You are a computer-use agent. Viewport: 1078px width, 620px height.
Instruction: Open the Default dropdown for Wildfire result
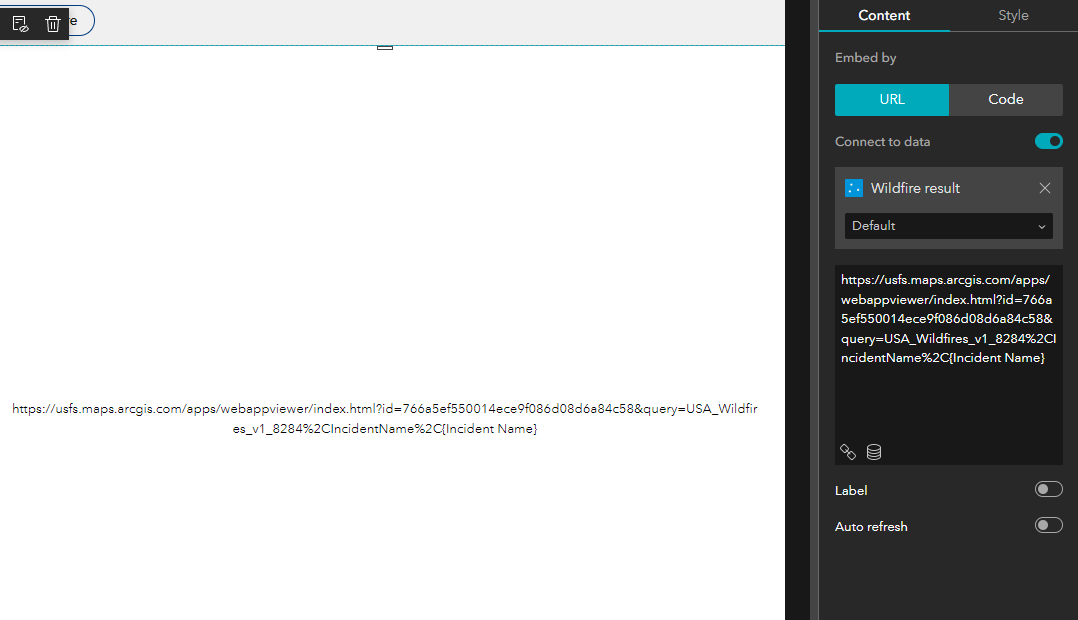pos(948,226)
